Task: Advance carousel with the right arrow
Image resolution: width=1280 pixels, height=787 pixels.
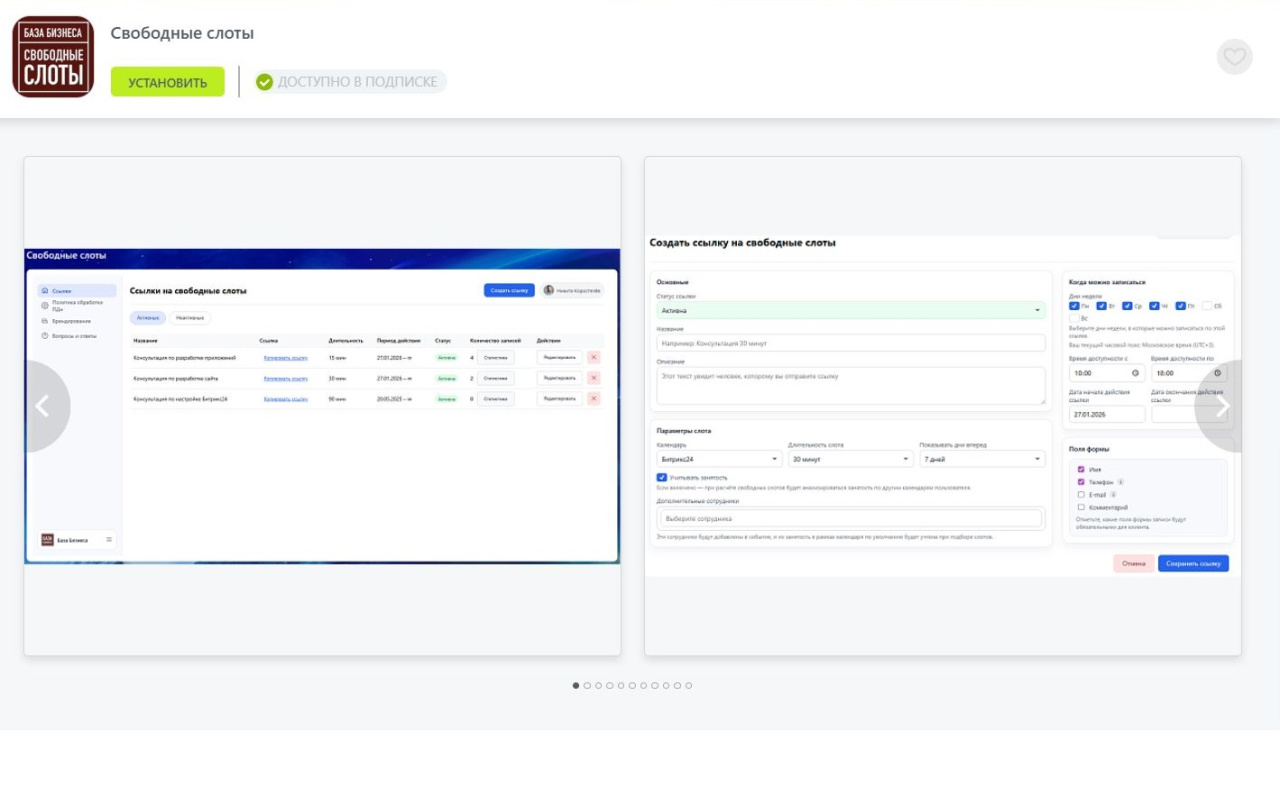Action: pos(1220,406)
